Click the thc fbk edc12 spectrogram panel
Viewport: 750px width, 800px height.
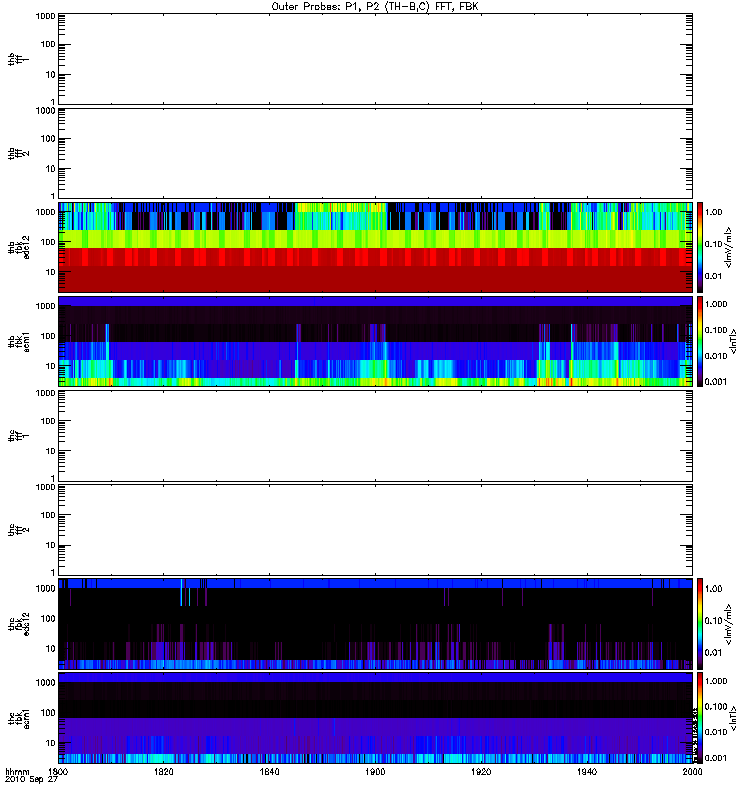click(375, 624)
